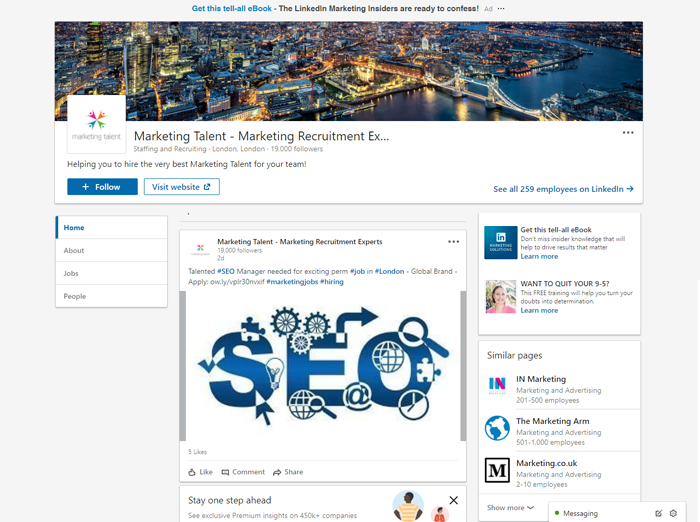
Task: Click the #SEO hashtag in post
Action: (x=225, y=271)
